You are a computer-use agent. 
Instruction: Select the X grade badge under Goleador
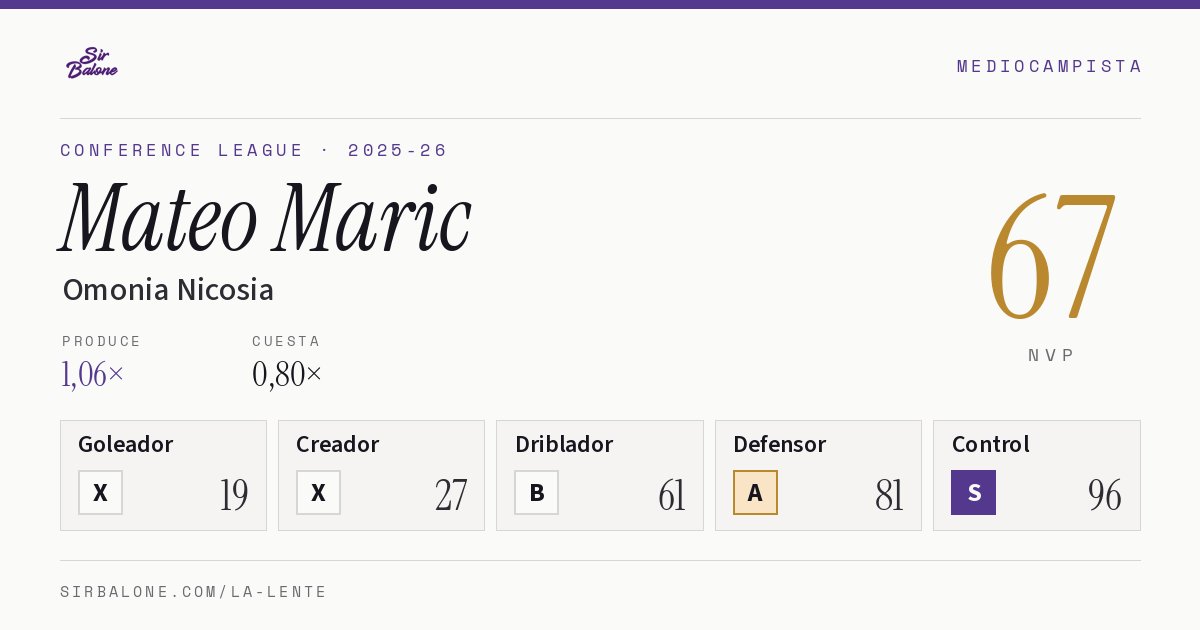point(100,492)
